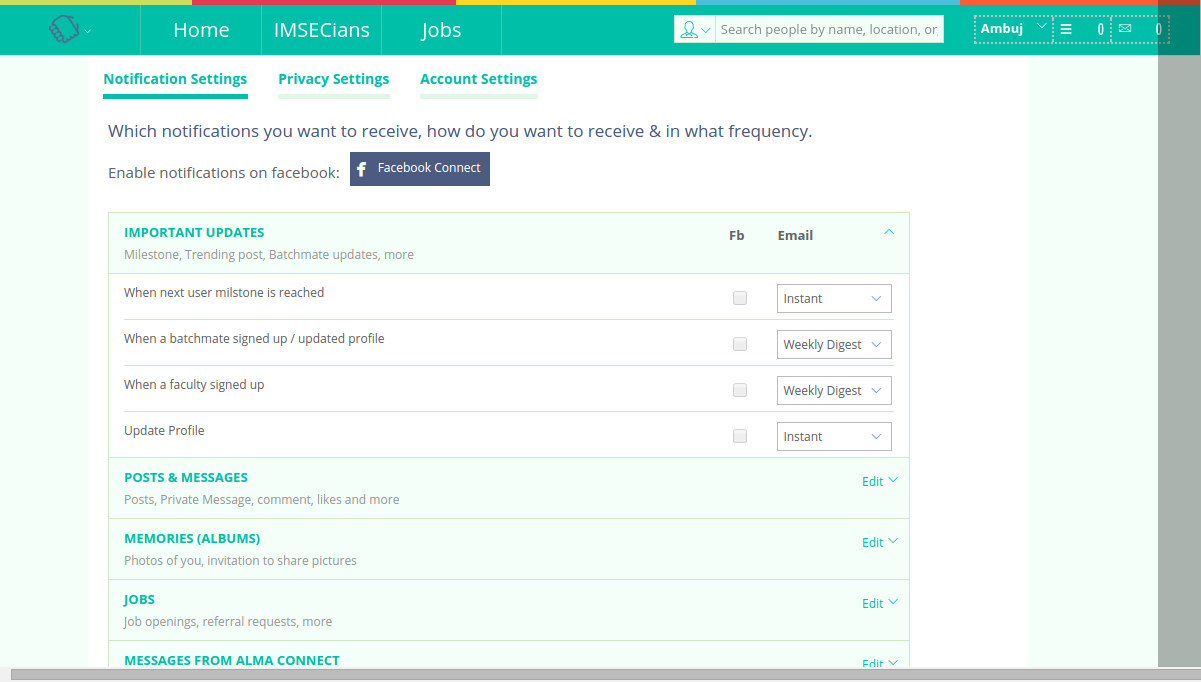Collapse the Important Updates section
The height and width of the screenshot is (682, 1201).
(889, 232)
